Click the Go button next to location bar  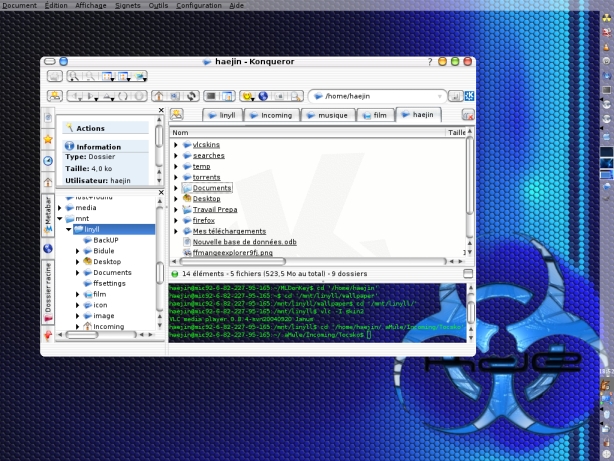pos(455,96)
